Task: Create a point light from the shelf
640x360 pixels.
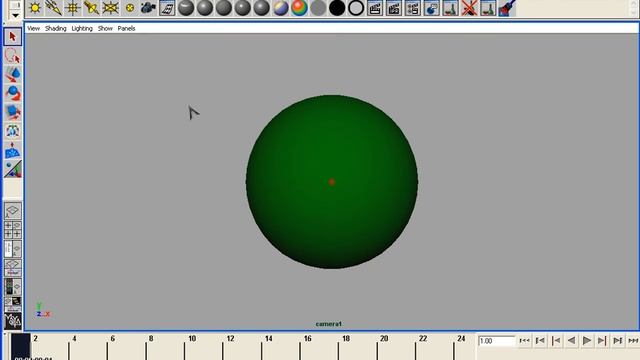Action: pyautogui.click(x=73, y=8)
